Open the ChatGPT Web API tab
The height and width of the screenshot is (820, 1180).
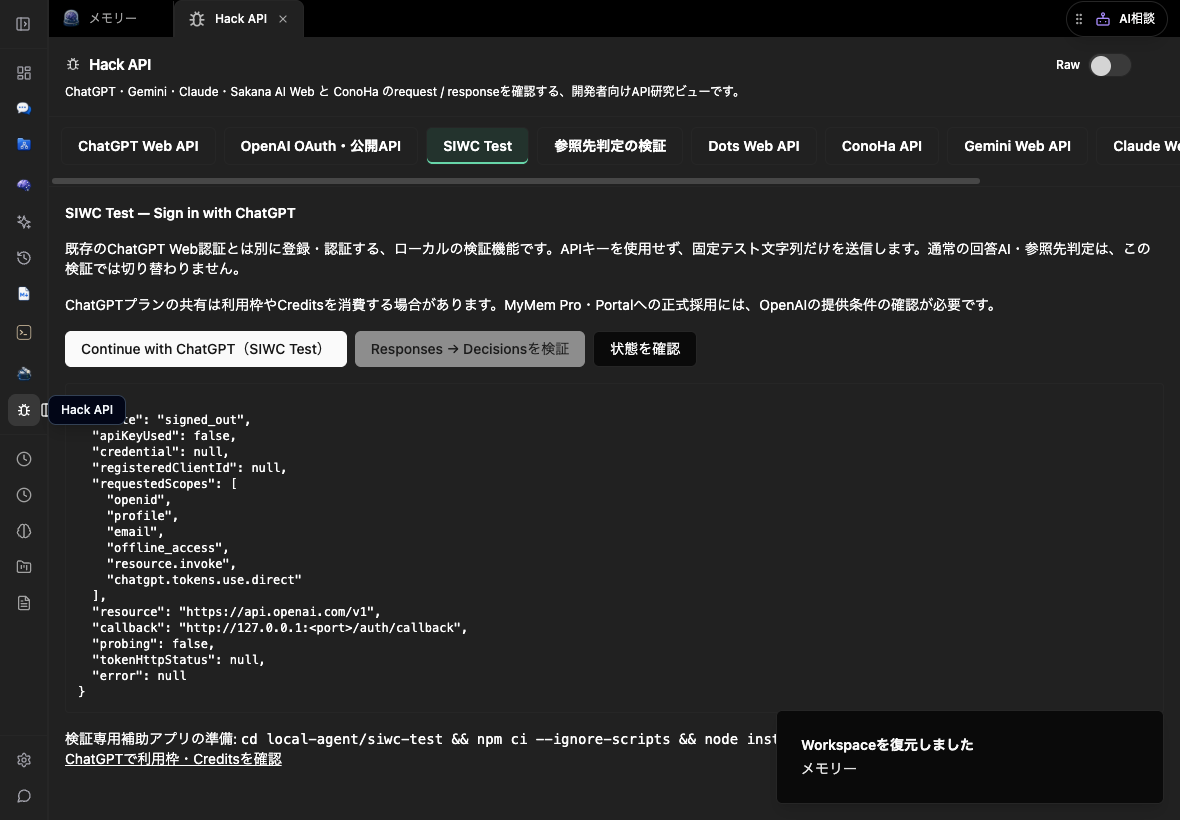click(138, 146)
